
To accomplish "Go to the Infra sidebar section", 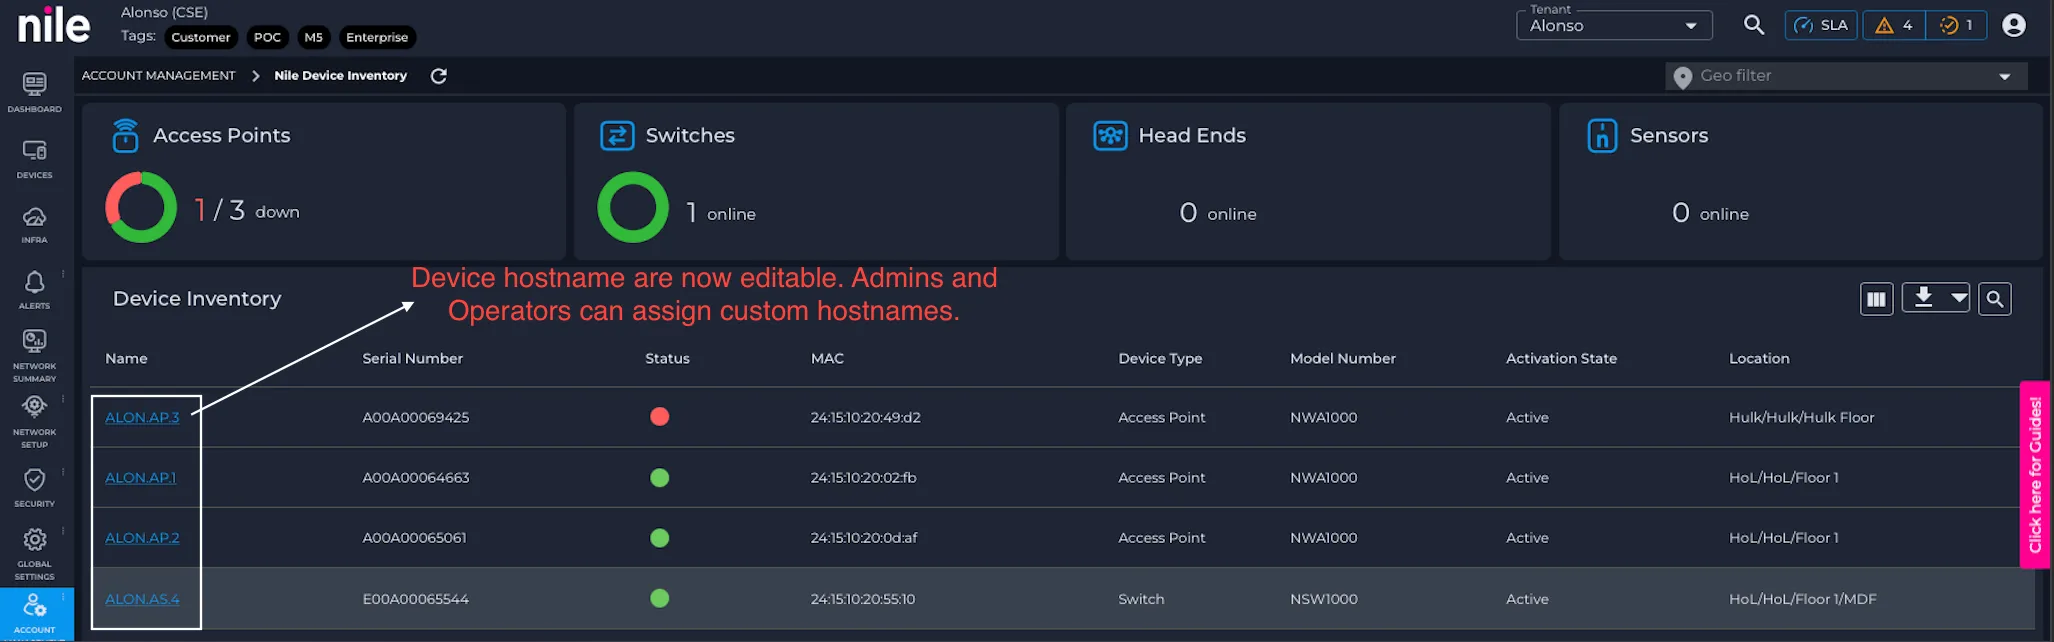I will (35, 224).
